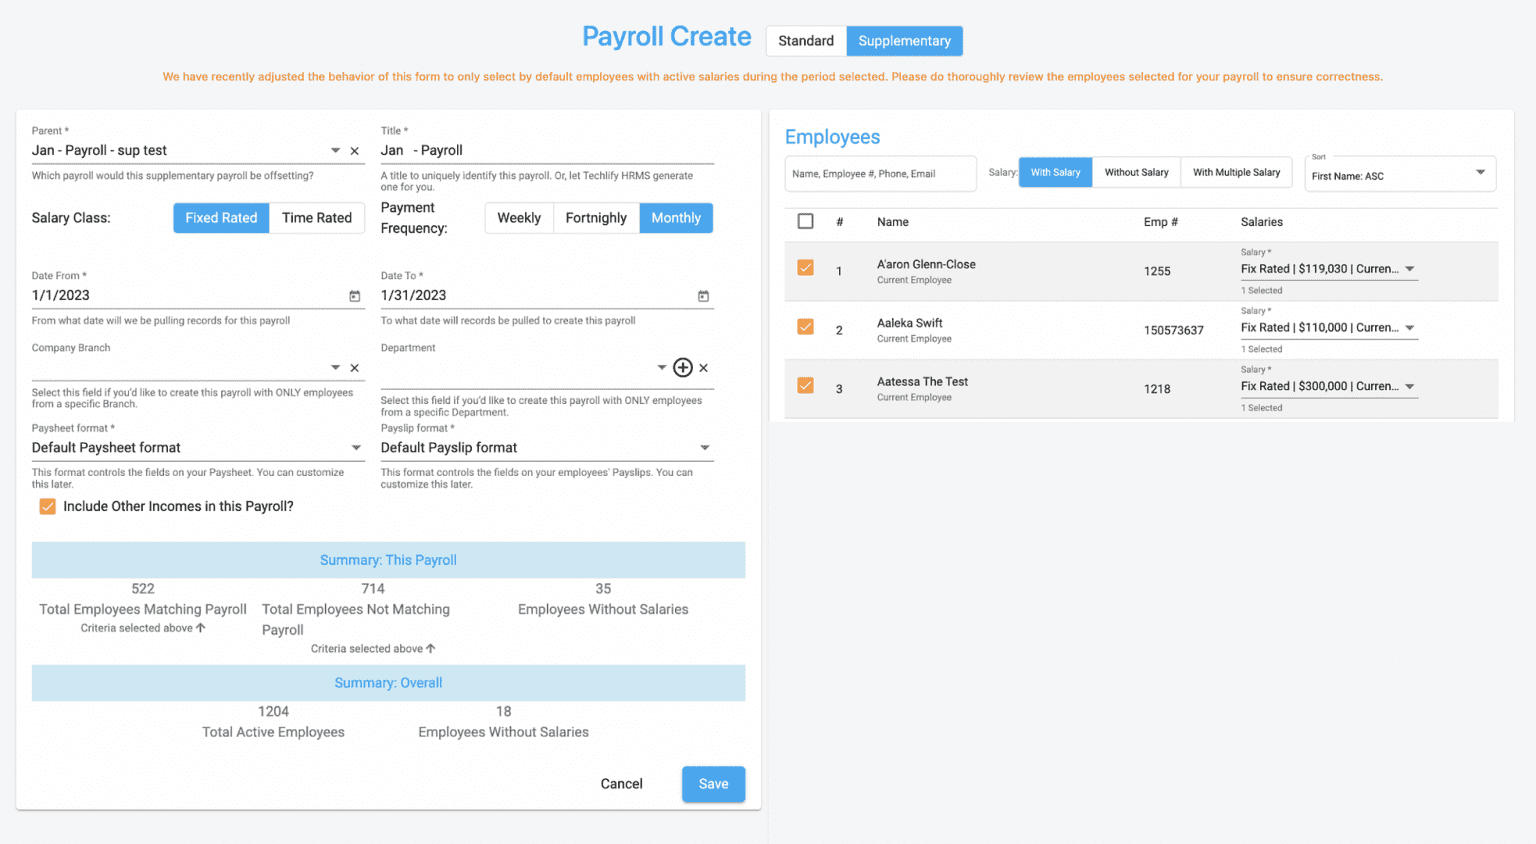The image size is (1536, 844).
Task: Click the up arrow below Total Employees Not Matching
Action: point(430,648)
